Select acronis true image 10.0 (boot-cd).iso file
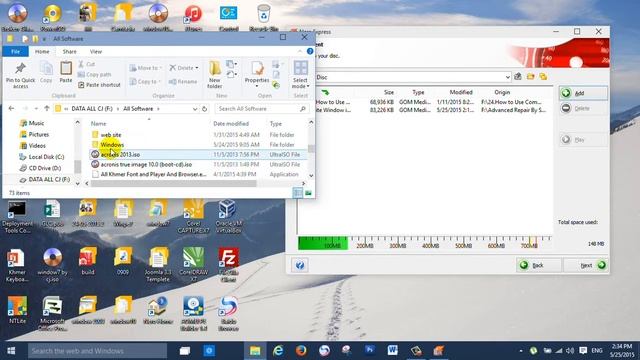The width and height of the screenshot is (640, 360). click(197, 164)
